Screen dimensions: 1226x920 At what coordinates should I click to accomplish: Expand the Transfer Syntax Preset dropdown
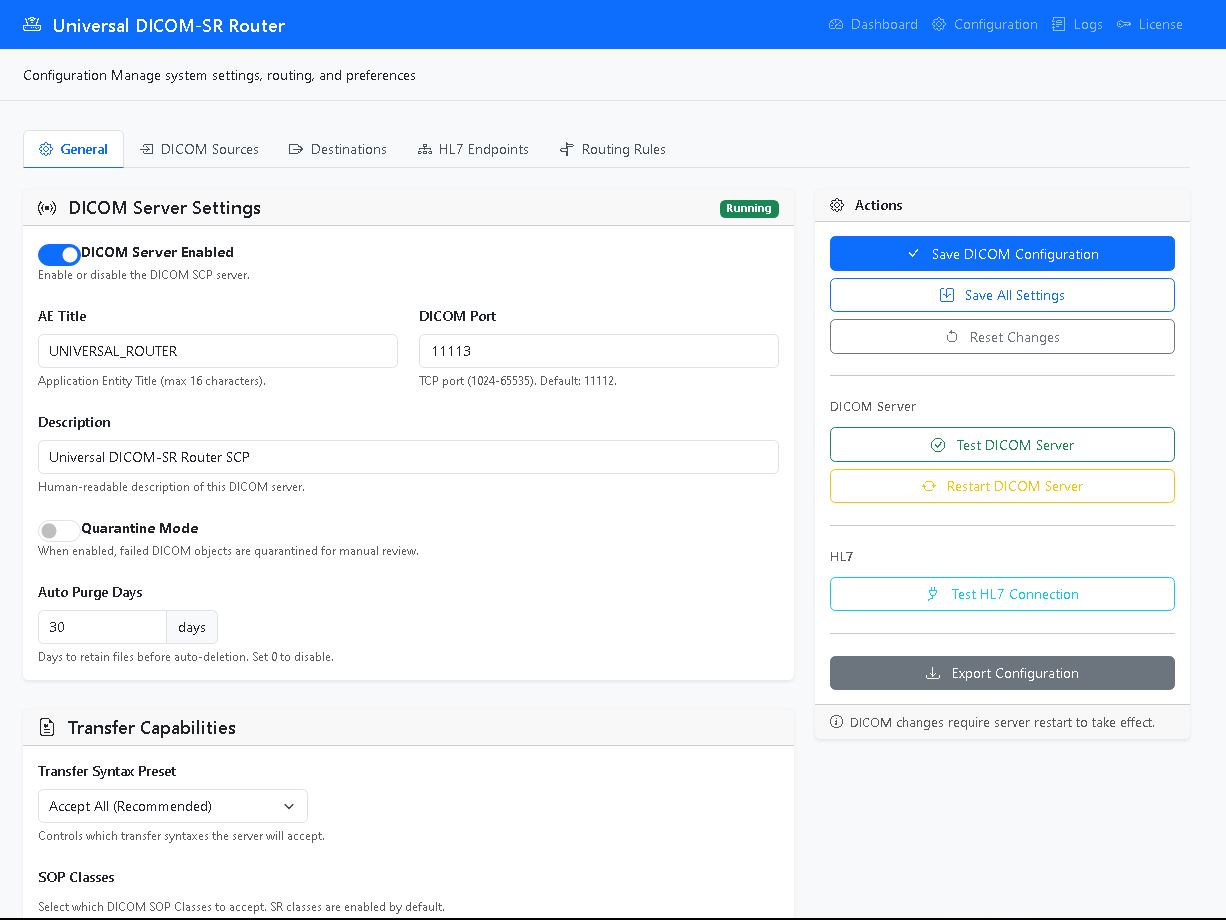[172, 806]
